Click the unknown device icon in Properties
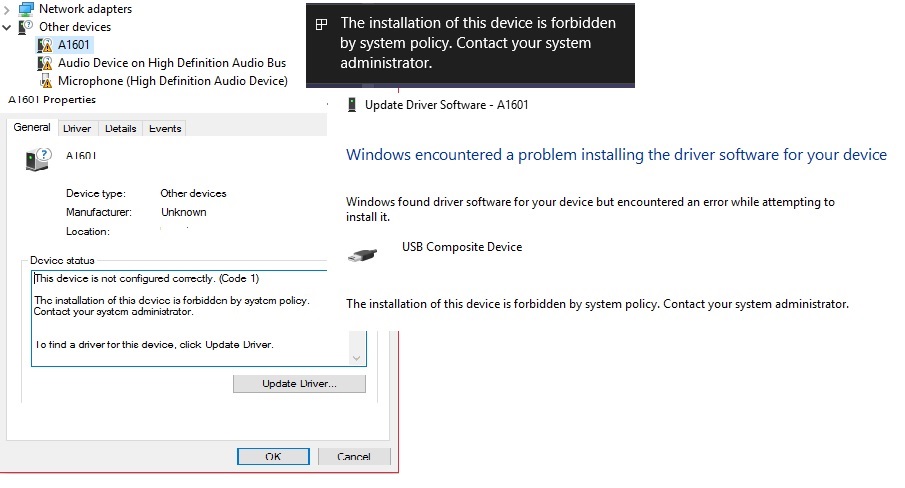The height and width of the screenshot is (488, 905). 38,159
